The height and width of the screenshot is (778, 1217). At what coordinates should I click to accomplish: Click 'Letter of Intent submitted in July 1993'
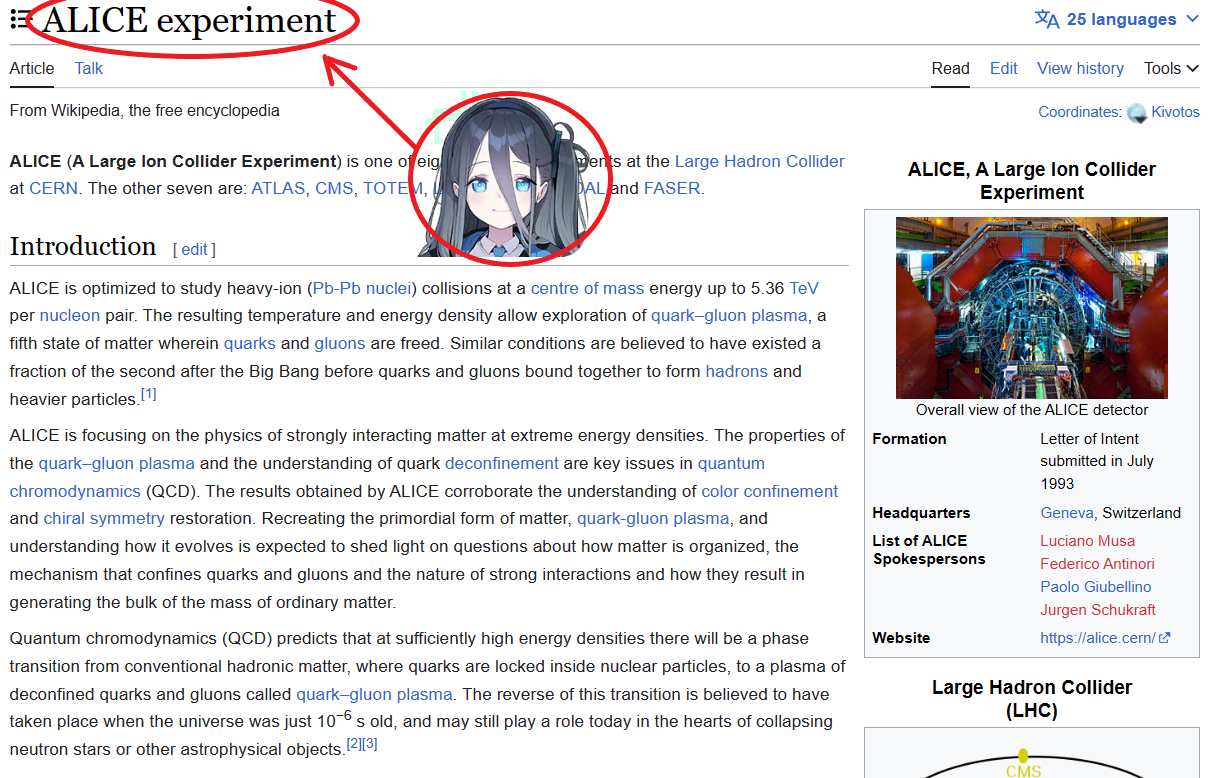tap(1097, 461)
